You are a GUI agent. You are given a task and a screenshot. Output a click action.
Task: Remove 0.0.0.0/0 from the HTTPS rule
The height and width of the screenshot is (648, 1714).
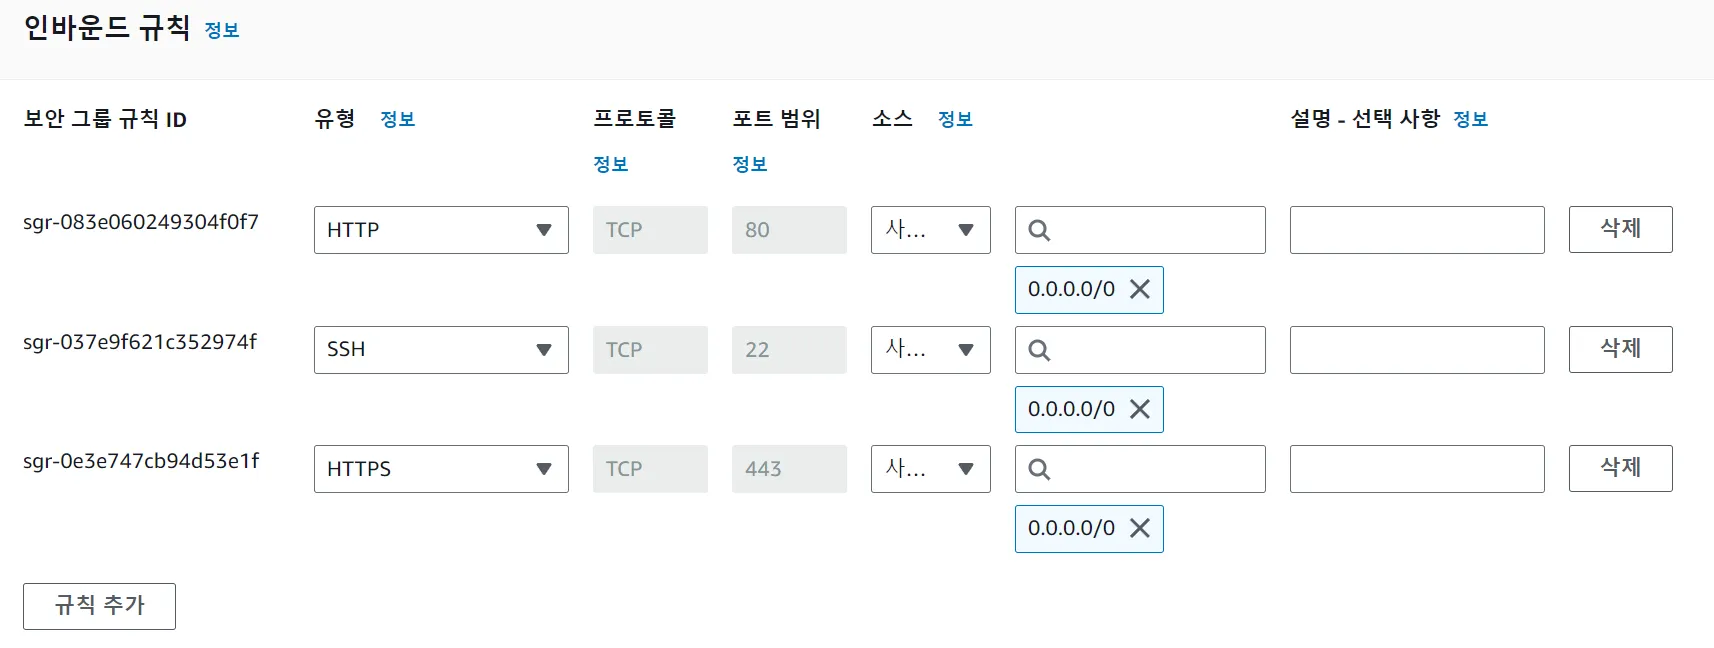tap(1140, 528)
